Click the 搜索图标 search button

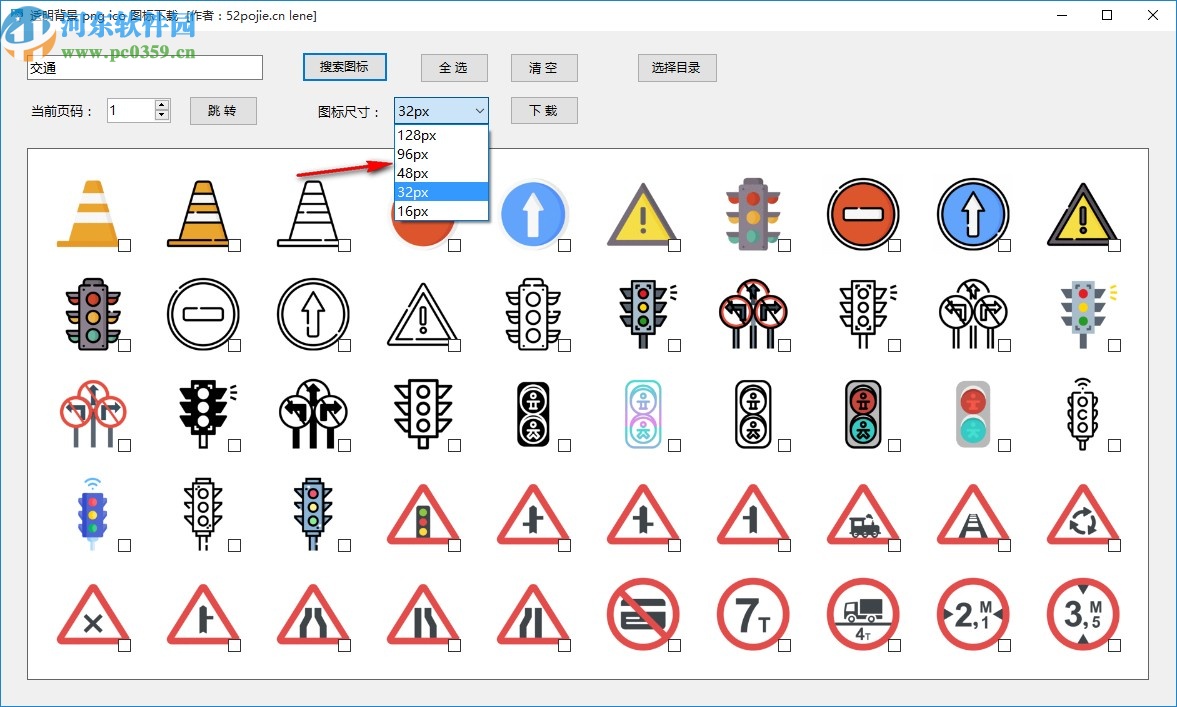(345, 67)
